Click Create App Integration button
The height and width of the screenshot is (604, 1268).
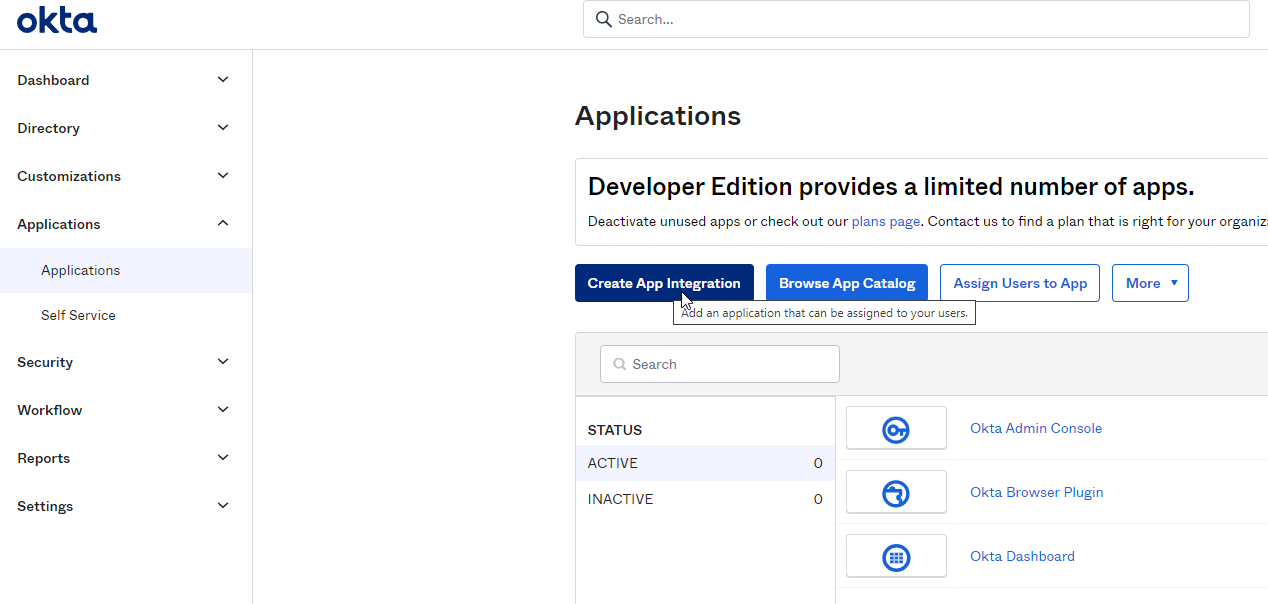tap(663, 283)
